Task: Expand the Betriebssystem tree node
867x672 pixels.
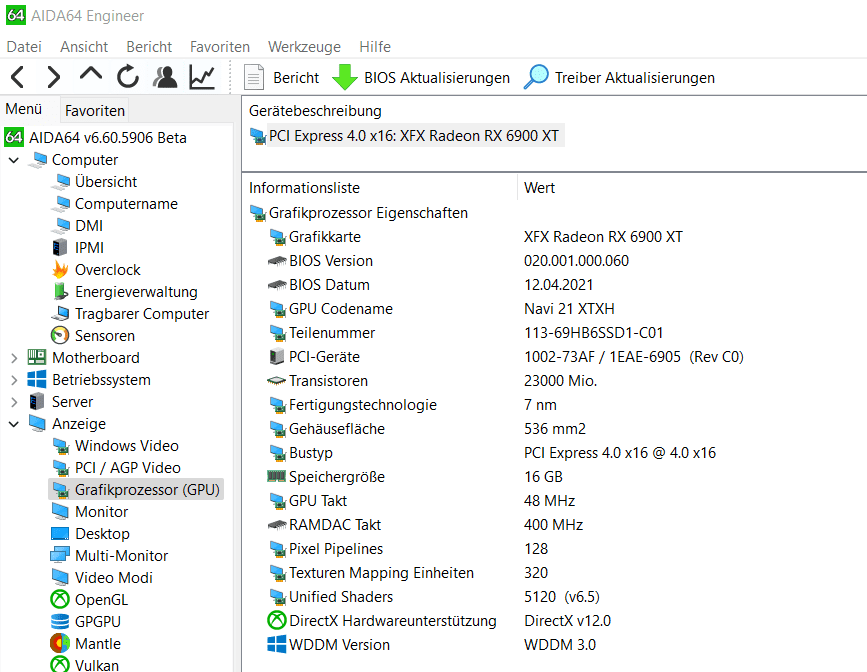Action: (14, 380)
